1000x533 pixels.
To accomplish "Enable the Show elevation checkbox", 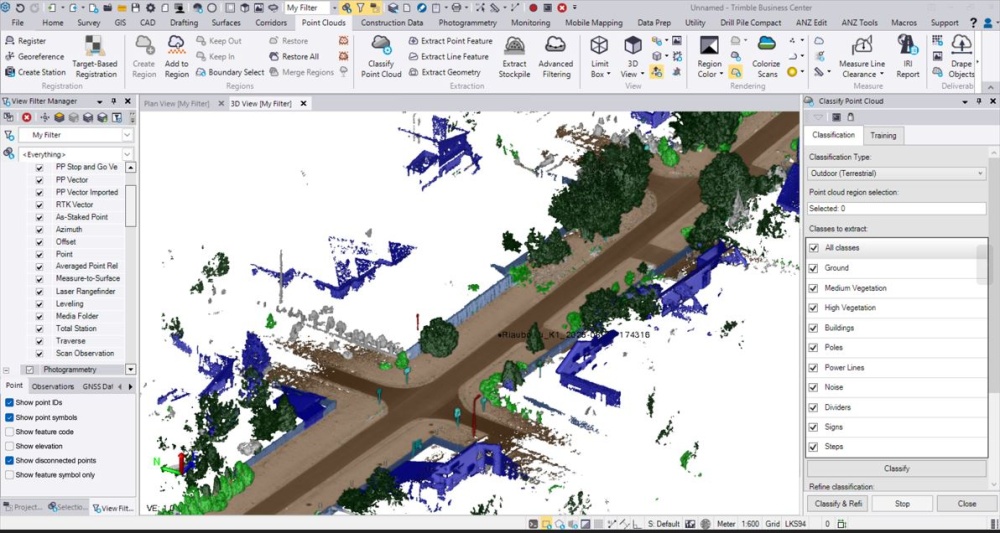I will pos(10,446).
